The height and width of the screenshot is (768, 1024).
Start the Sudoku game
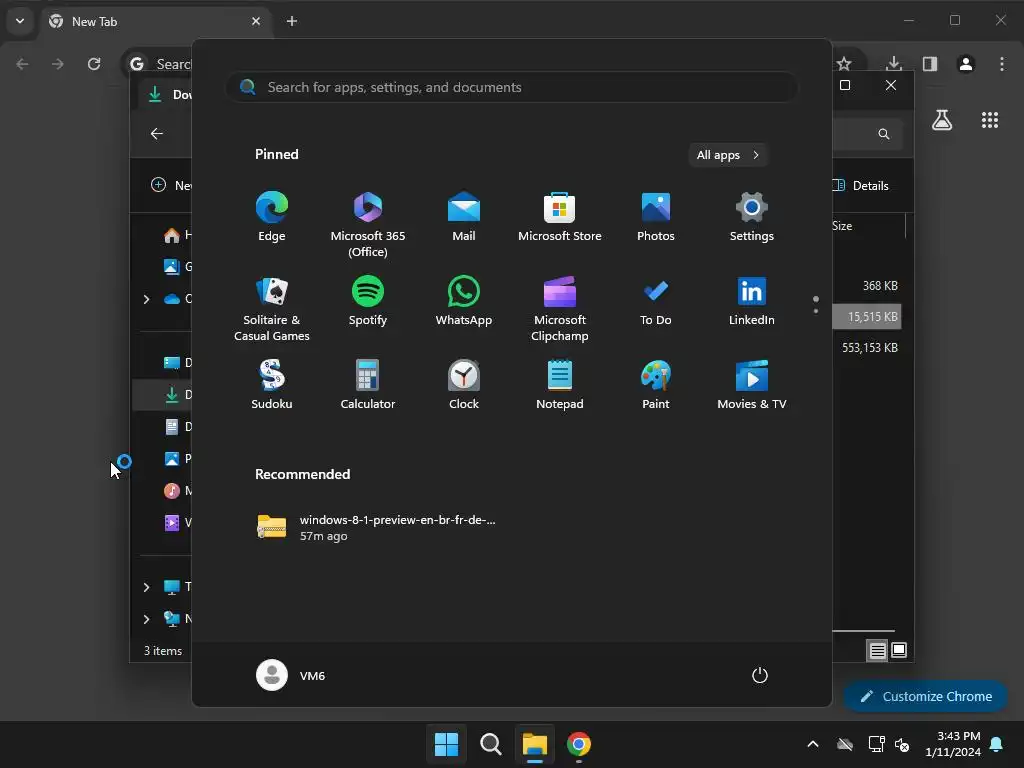coord(272,385)
